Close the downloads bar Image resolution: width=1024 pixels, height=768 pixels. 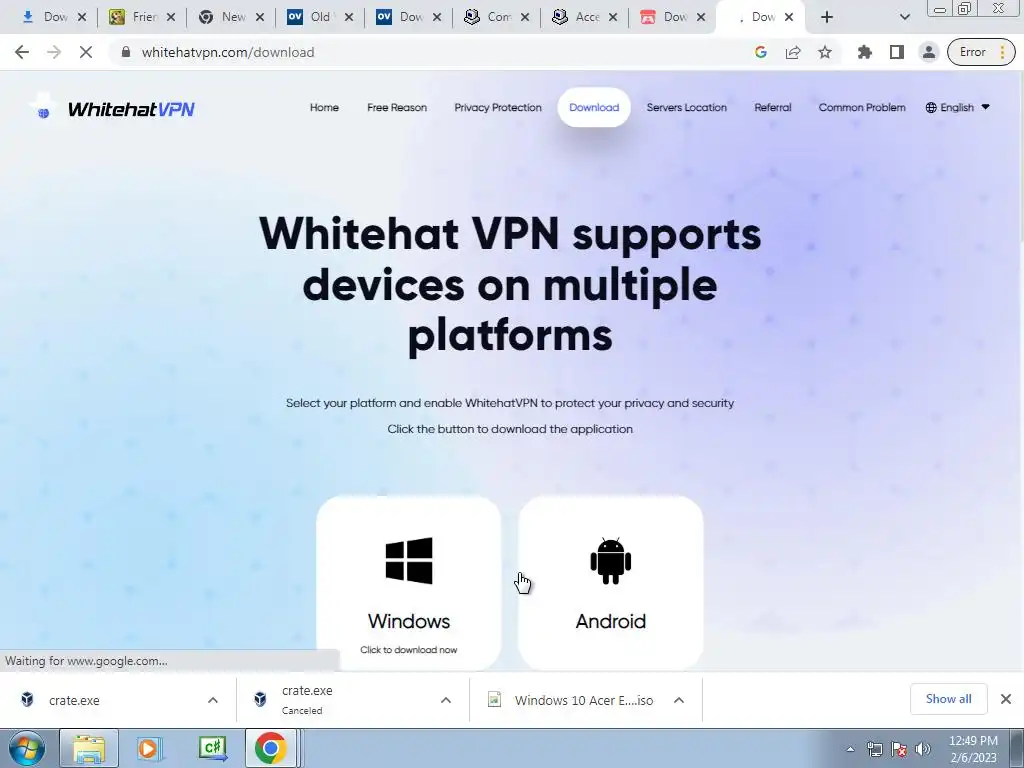(1006, 699)
